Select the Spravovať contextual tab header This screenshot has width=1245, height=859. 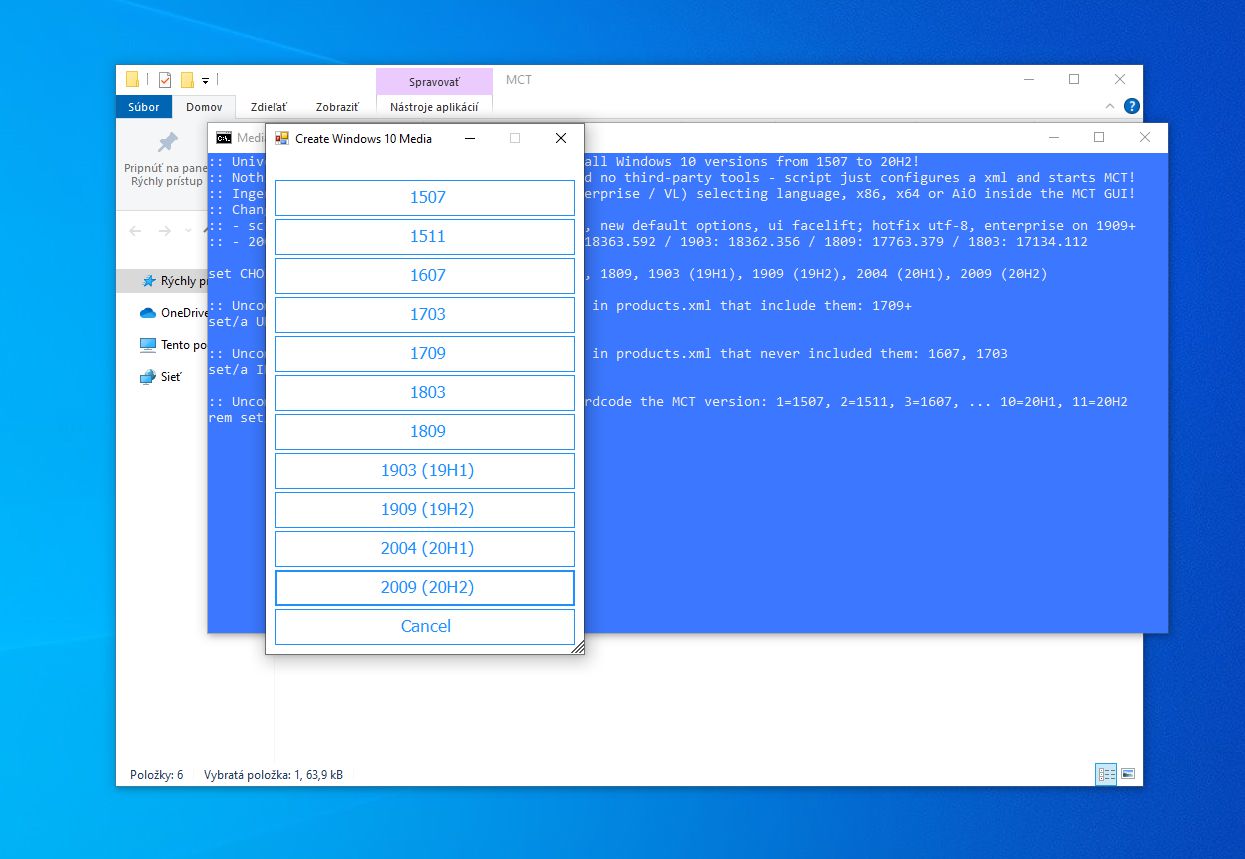coord(434,81)
